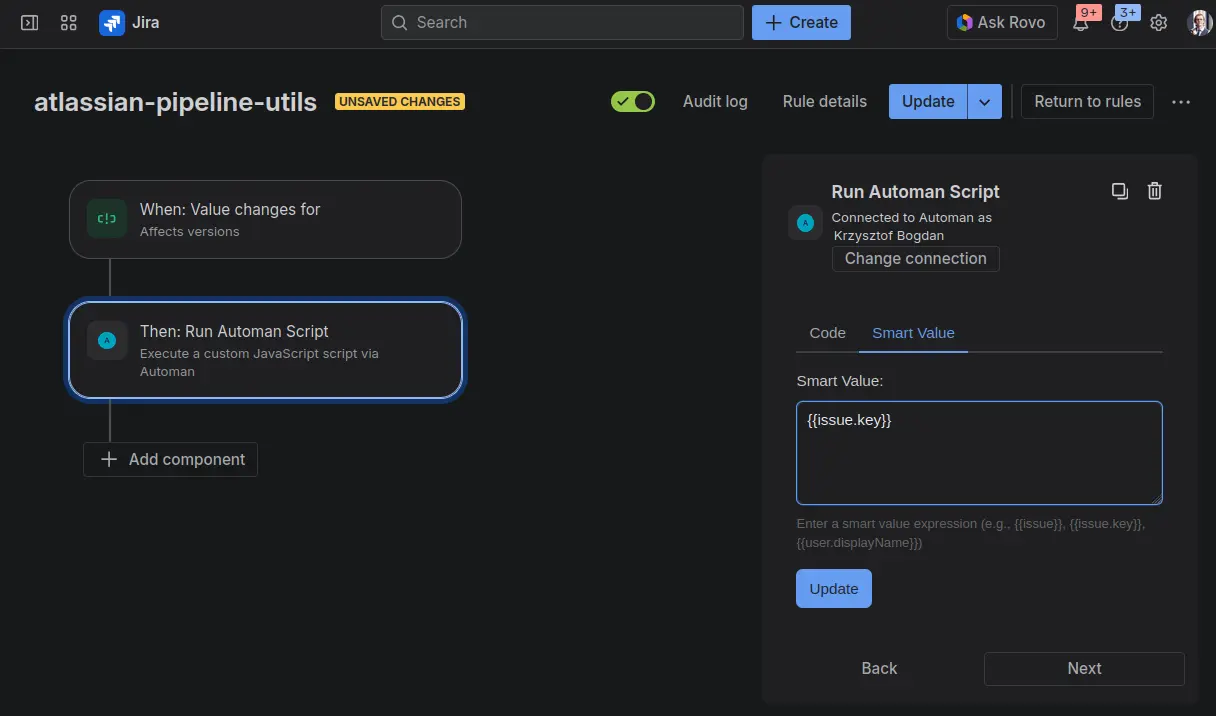Select the When: Value changes for trigger

click(x=265, y=219)
